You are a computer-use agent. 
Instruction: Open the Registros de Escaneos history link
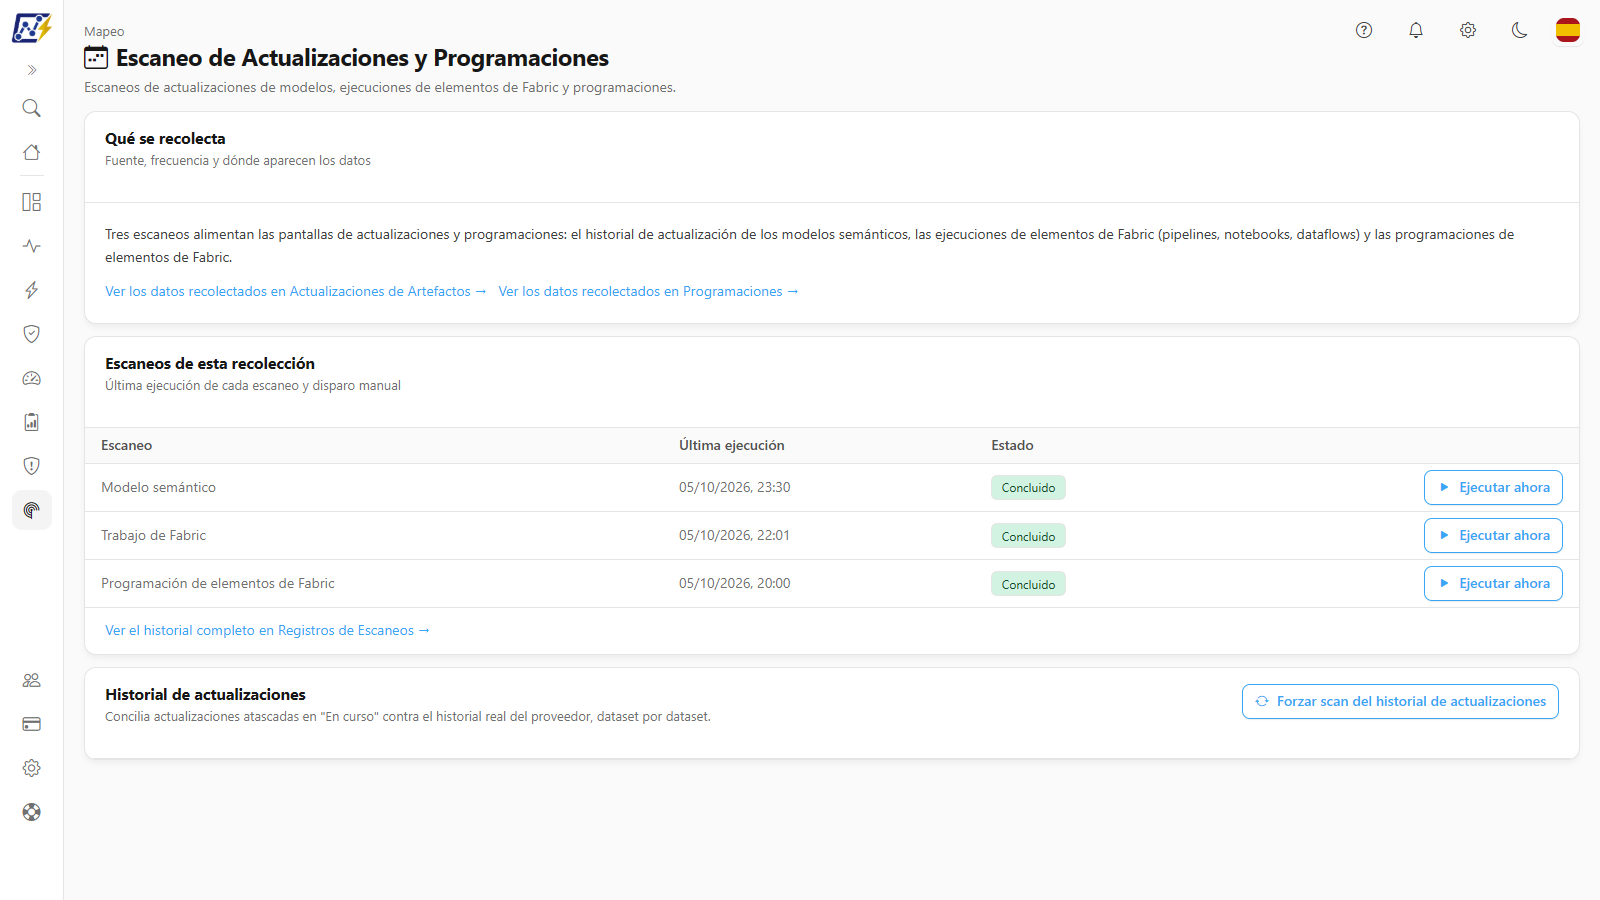(267, 630)
